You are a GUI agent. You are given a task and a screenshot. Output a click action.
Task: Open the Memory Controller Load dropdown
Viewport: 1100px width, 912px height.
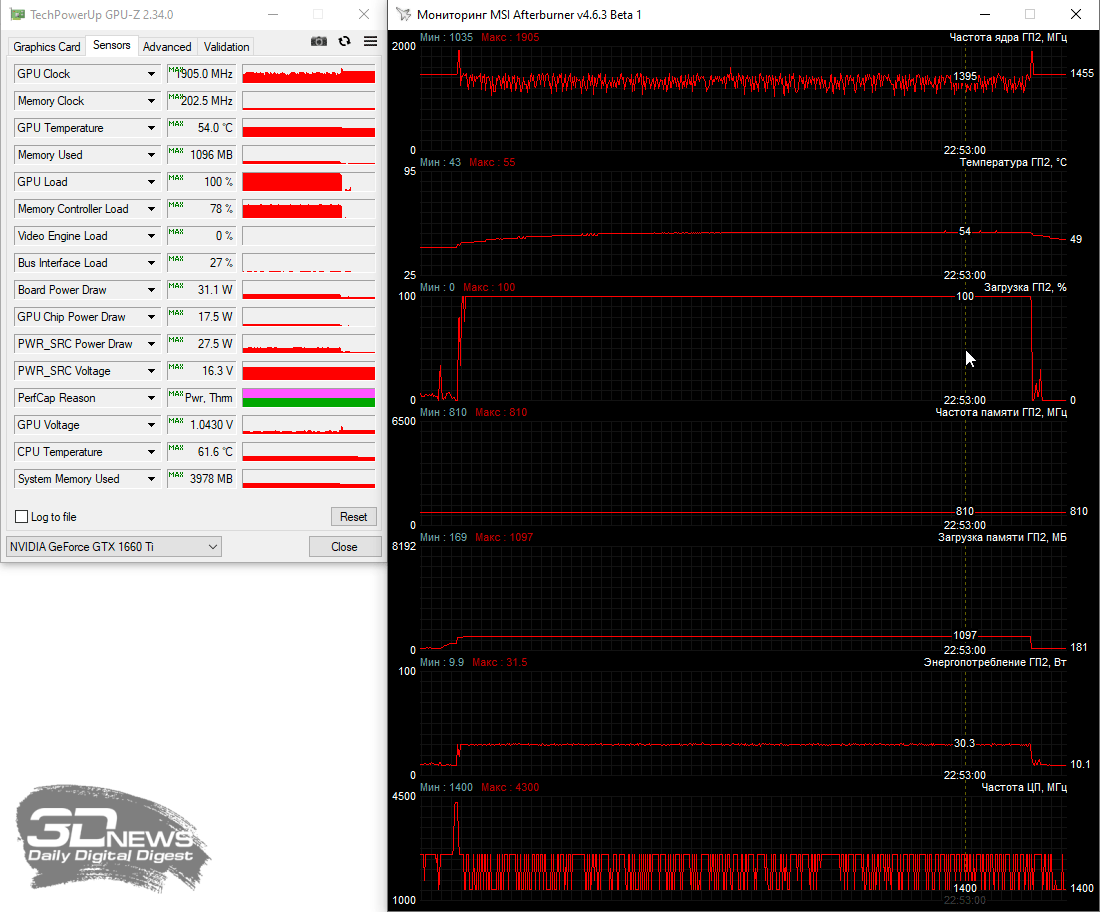click(x=151, y=209)
